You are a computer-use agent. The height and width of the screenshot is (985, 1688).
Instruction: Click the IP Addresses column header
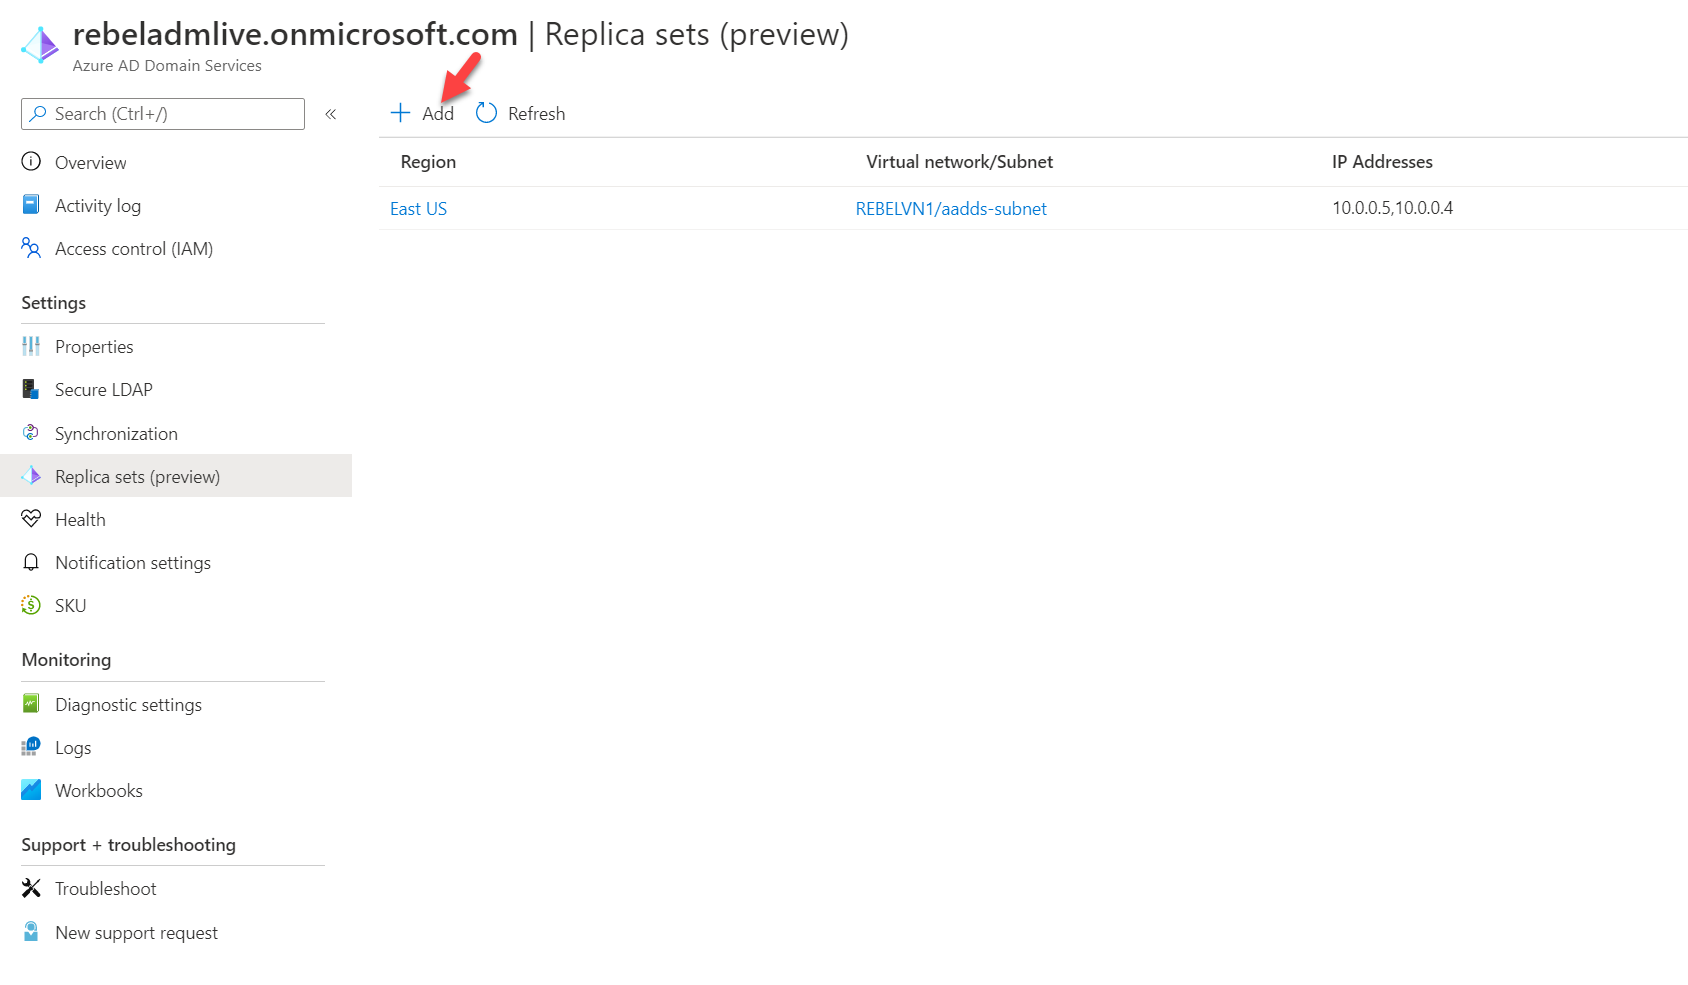click(x=1382, y=161)
